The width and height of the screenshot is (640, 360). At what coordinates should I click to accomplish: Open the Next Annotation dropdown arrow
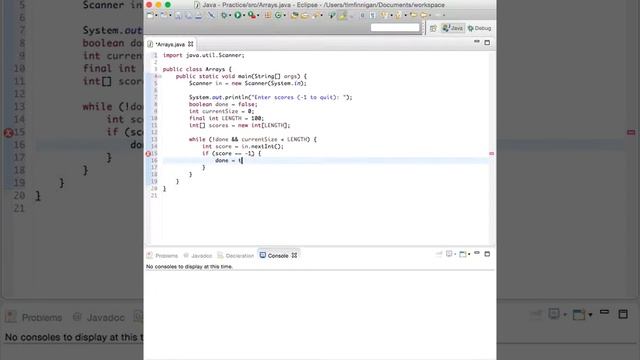coord(391,16)
